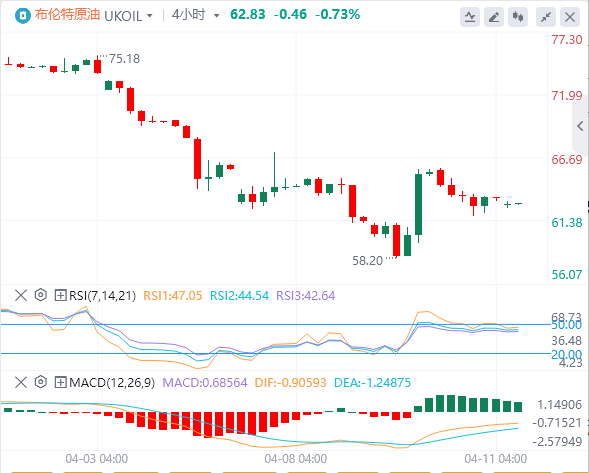This screenshot has height=473, width=589.
Task: Expand the MACD panel plus icon
Action: (x=60, y=382)
